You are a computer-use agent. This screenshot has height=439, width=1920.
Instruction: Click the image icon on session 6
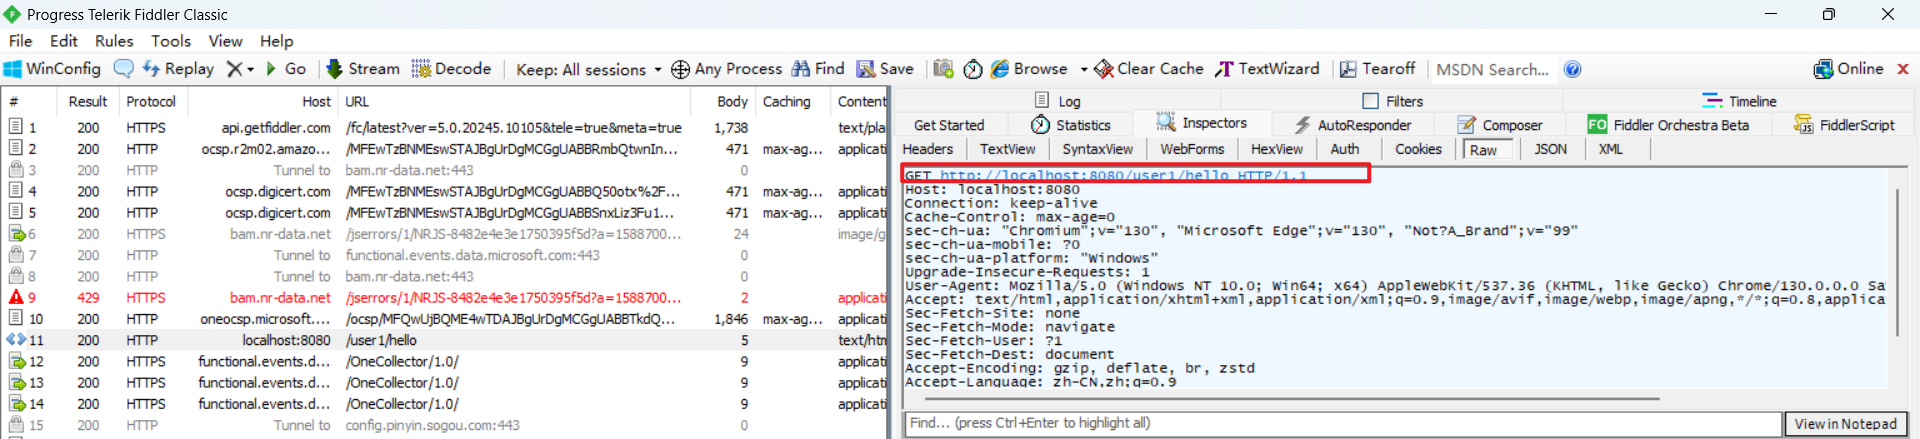coord(16,234)
